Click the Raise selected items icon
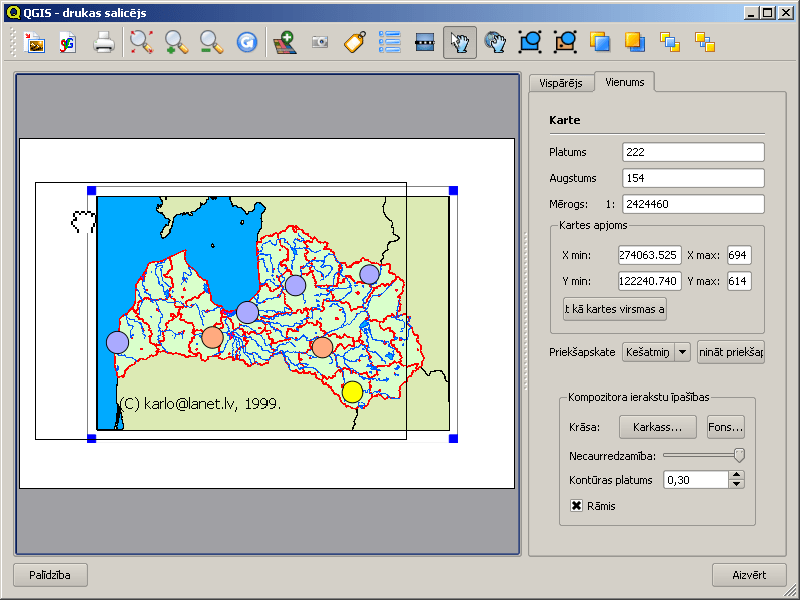Screen dimensions: 800x600 tap(600, 43)
